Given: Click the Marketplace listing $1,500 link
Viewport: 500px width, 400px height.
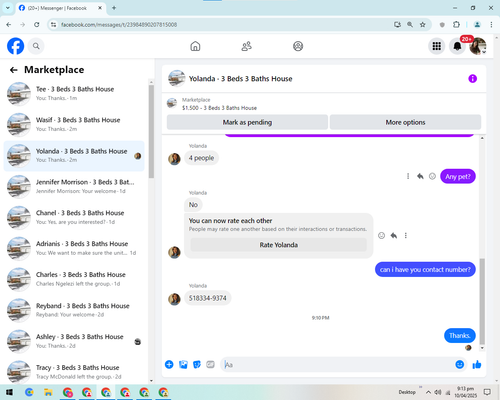Looking at the screenshot, I should [x=219, y=108].
